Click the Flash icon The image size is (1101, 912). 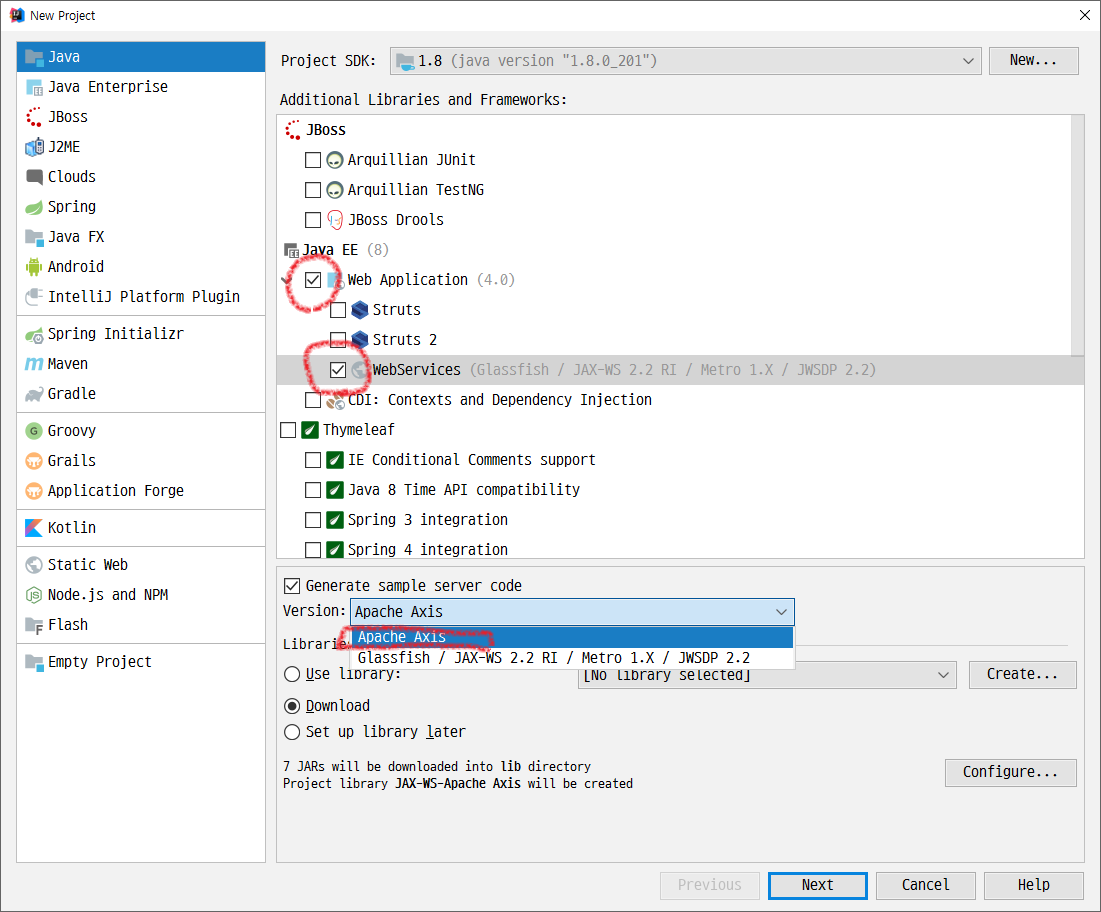[34, 625]
